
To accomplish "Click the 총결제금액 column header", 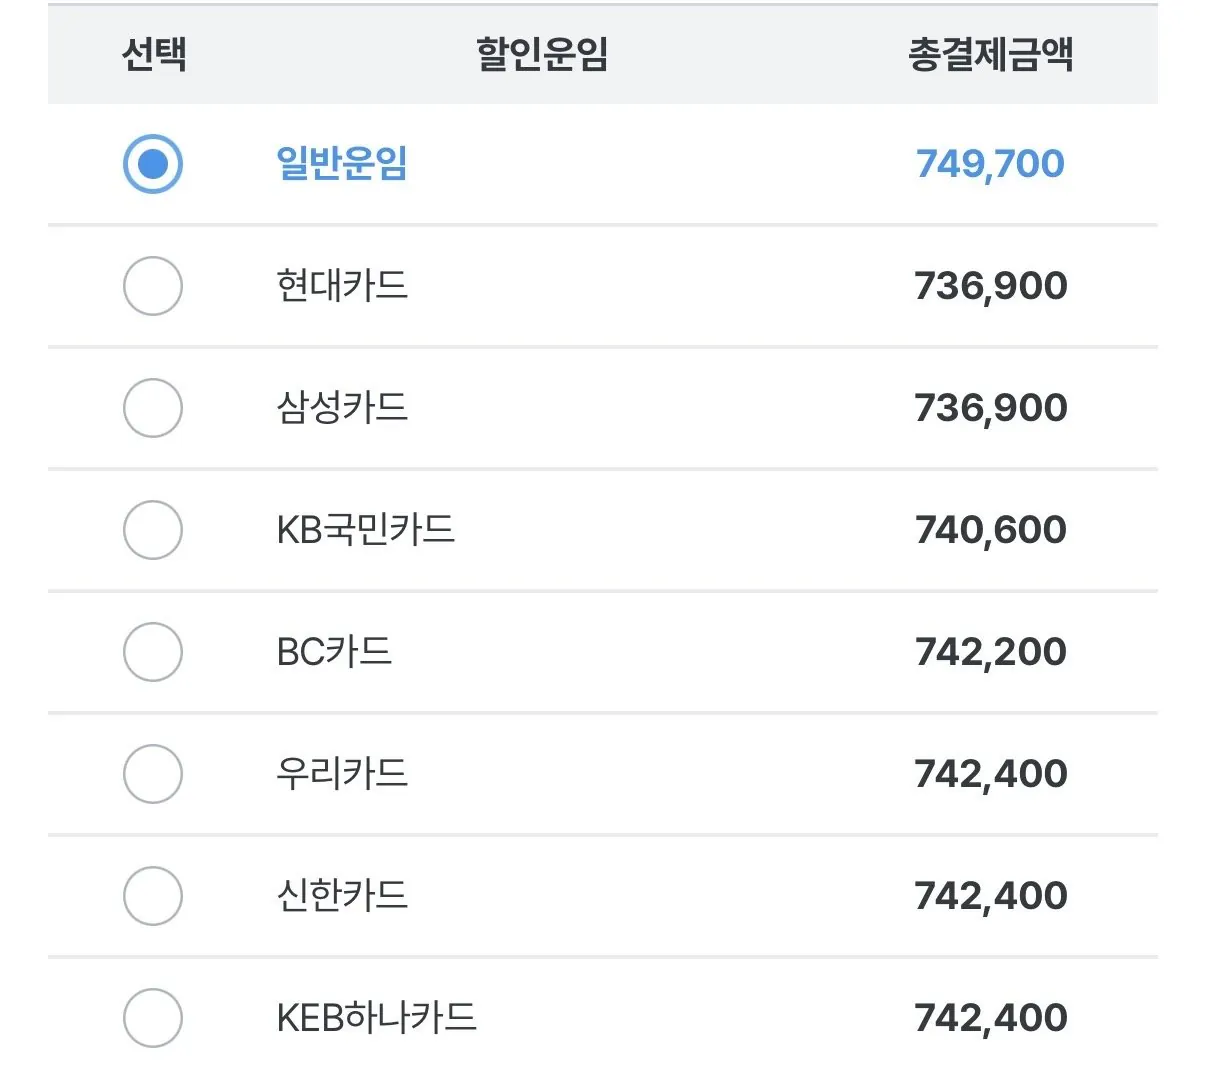I will tap(991, 54).
